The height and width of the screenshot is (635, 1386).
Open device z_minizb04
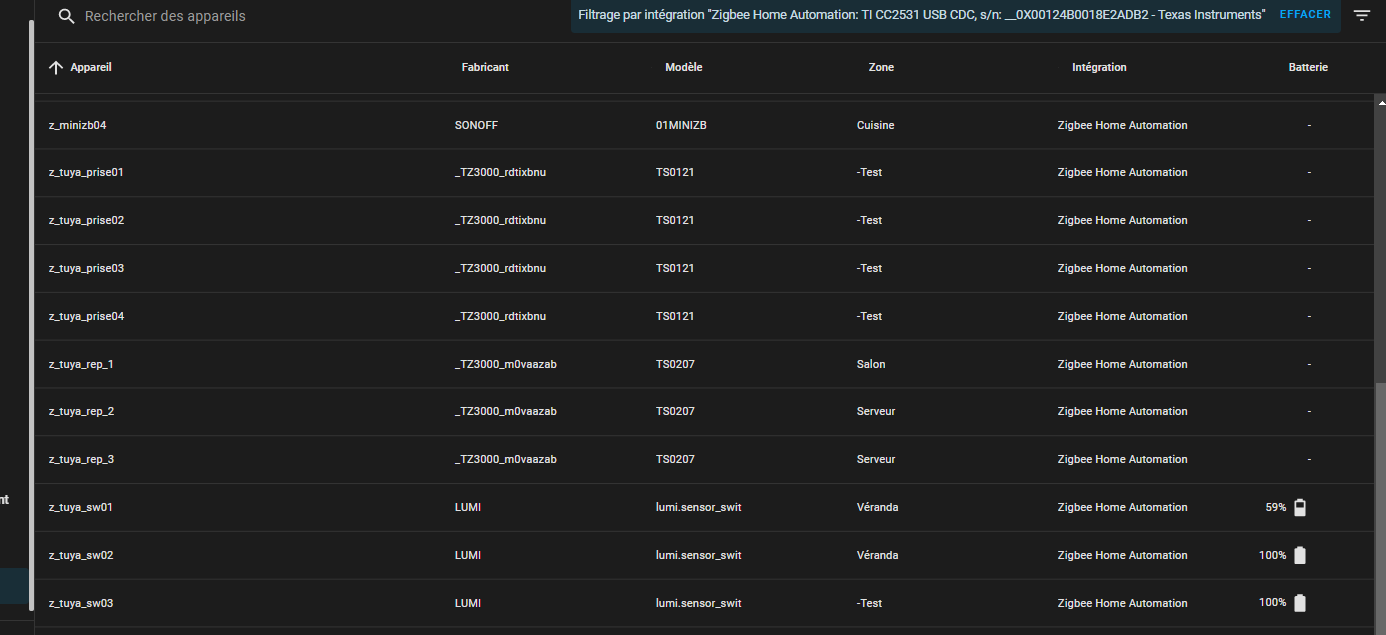77,125
